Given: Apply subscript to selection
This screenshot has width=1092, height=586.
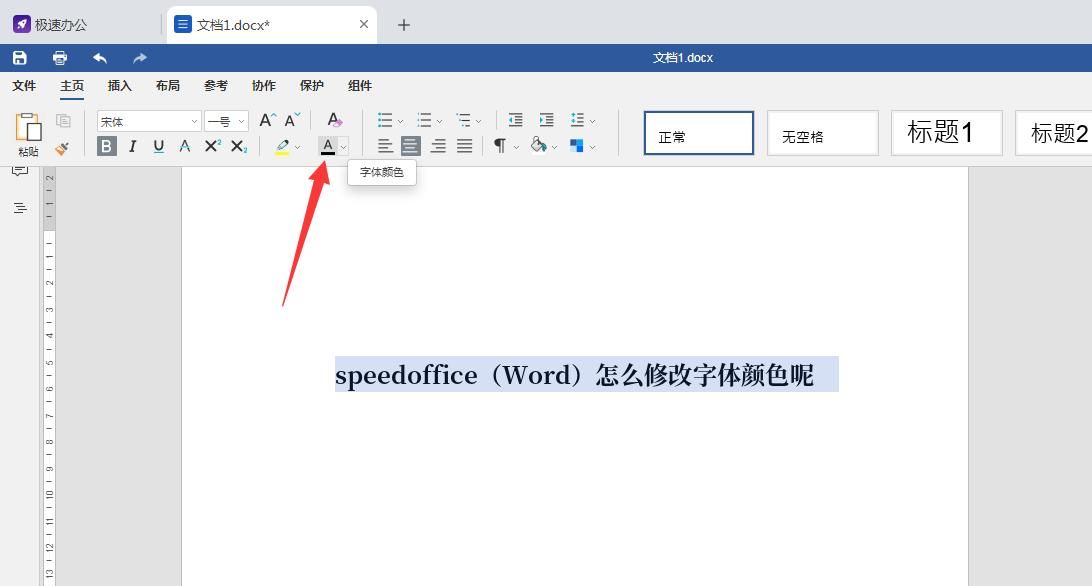Looking at the screenshot, I should [236, 146].
